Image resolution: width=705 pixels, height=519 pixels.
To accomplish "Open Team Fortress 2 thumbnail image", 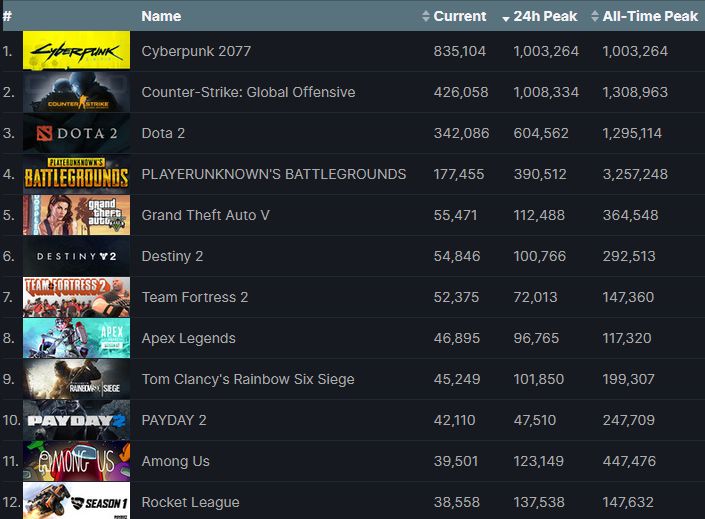I will 76,297.
